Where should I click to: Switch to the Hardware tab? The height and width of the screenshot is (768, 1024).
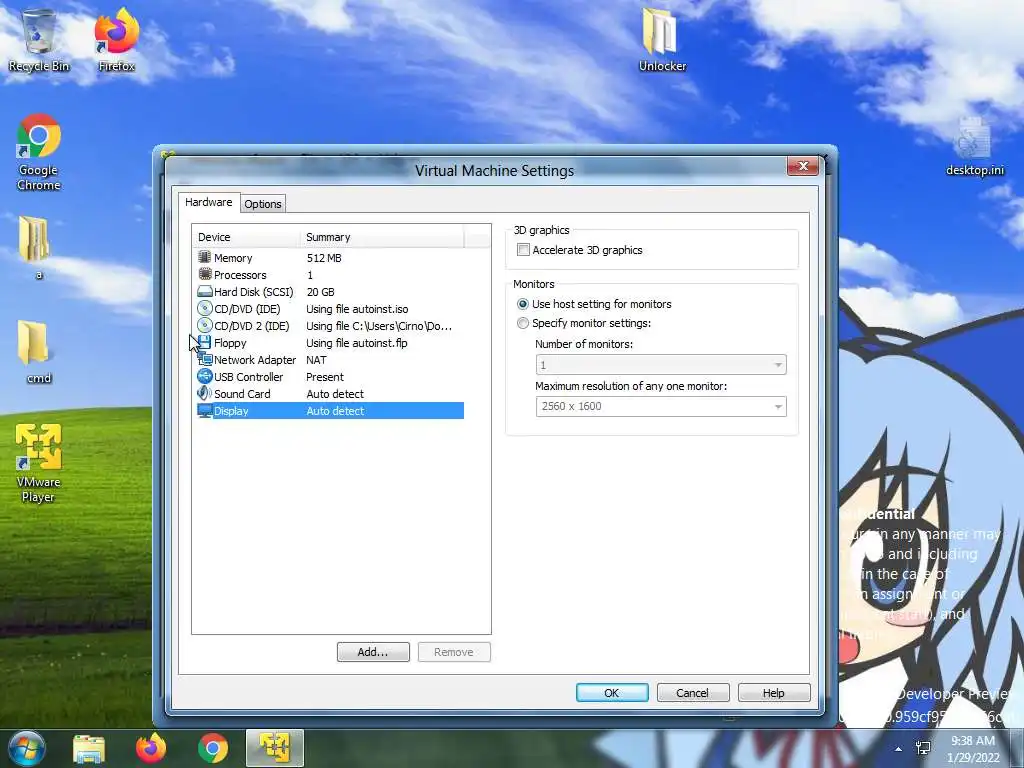point(208,202)
